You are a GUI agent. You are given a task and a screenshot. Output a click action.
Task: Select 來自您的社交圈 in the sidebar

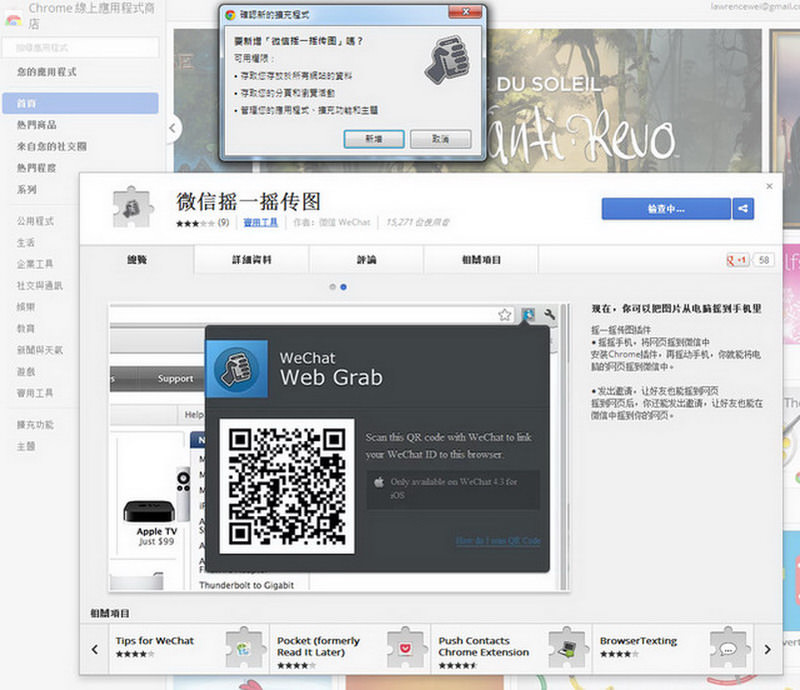(x=52, y=146)
